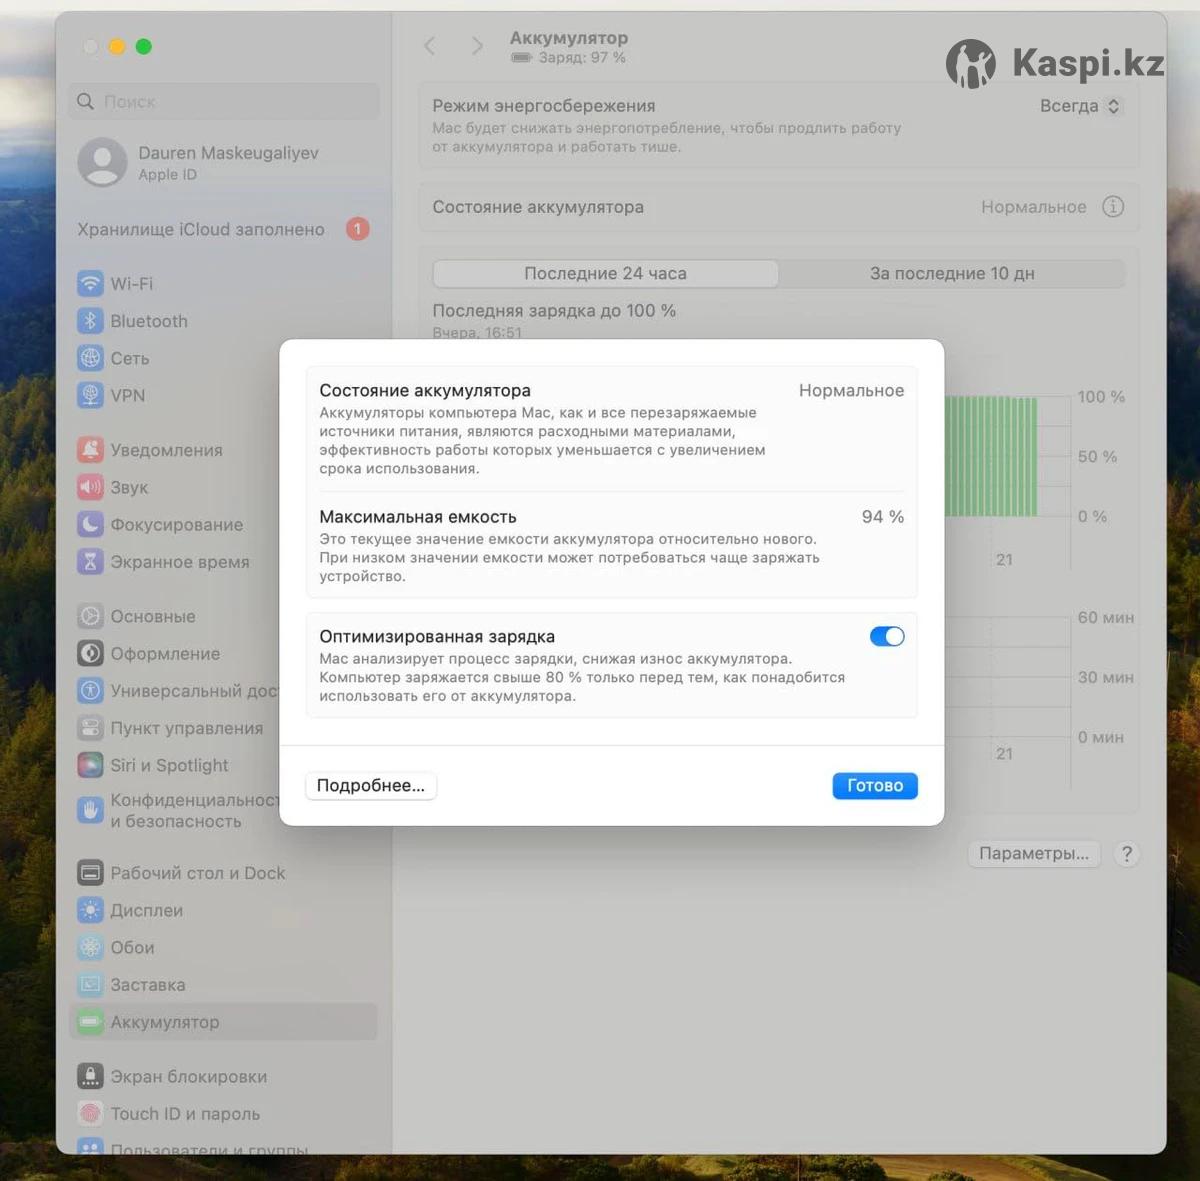The image size is (1200, 1181).
Task: Open Уведомления bell icon
Action: (90, 450)
